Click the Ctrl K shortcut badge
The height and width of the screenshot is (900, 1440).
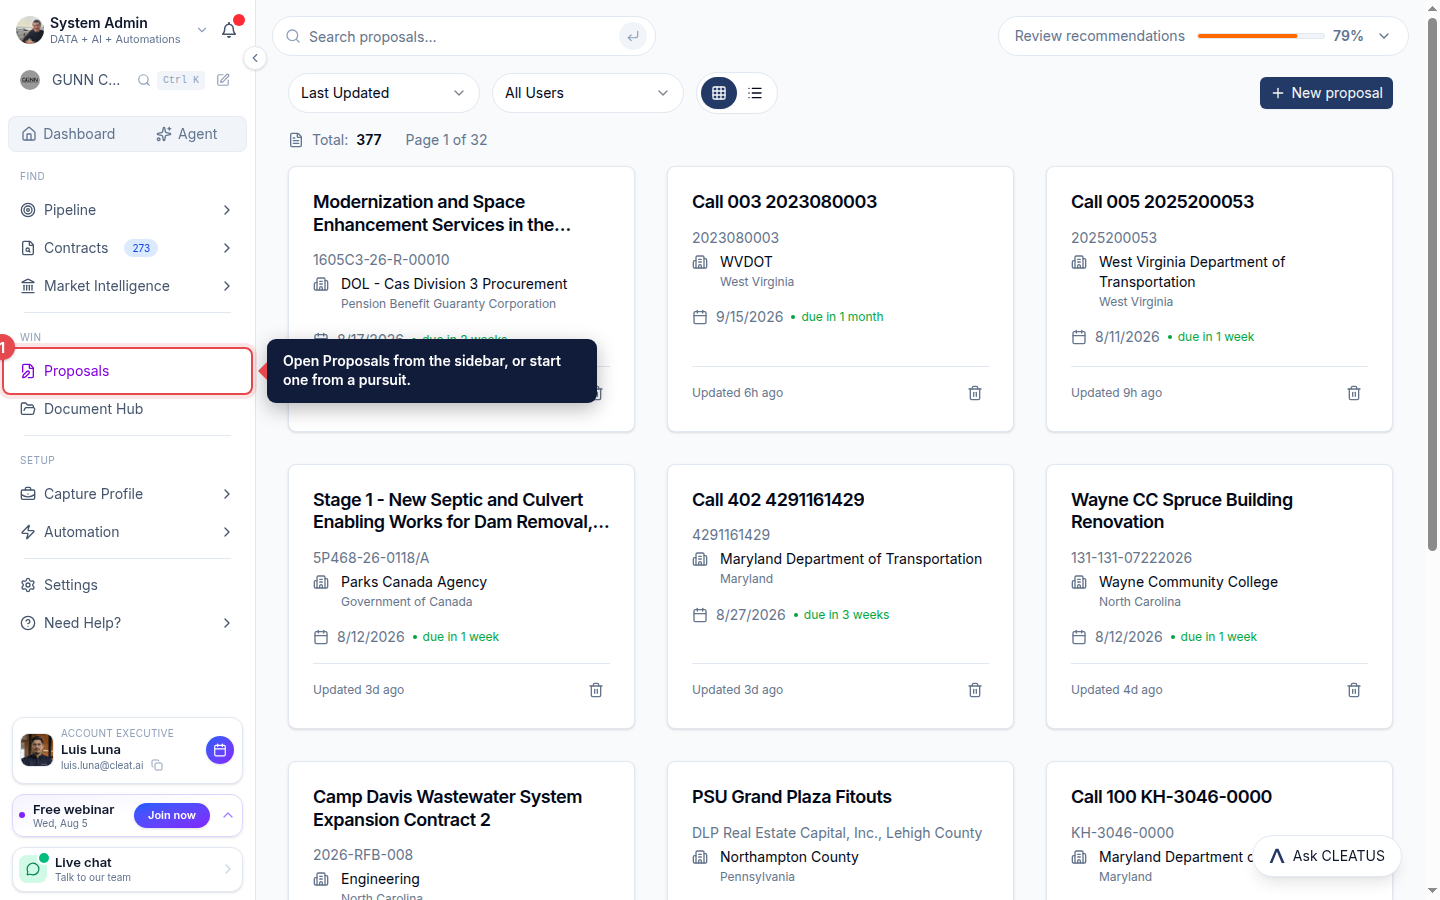point(181,80)
